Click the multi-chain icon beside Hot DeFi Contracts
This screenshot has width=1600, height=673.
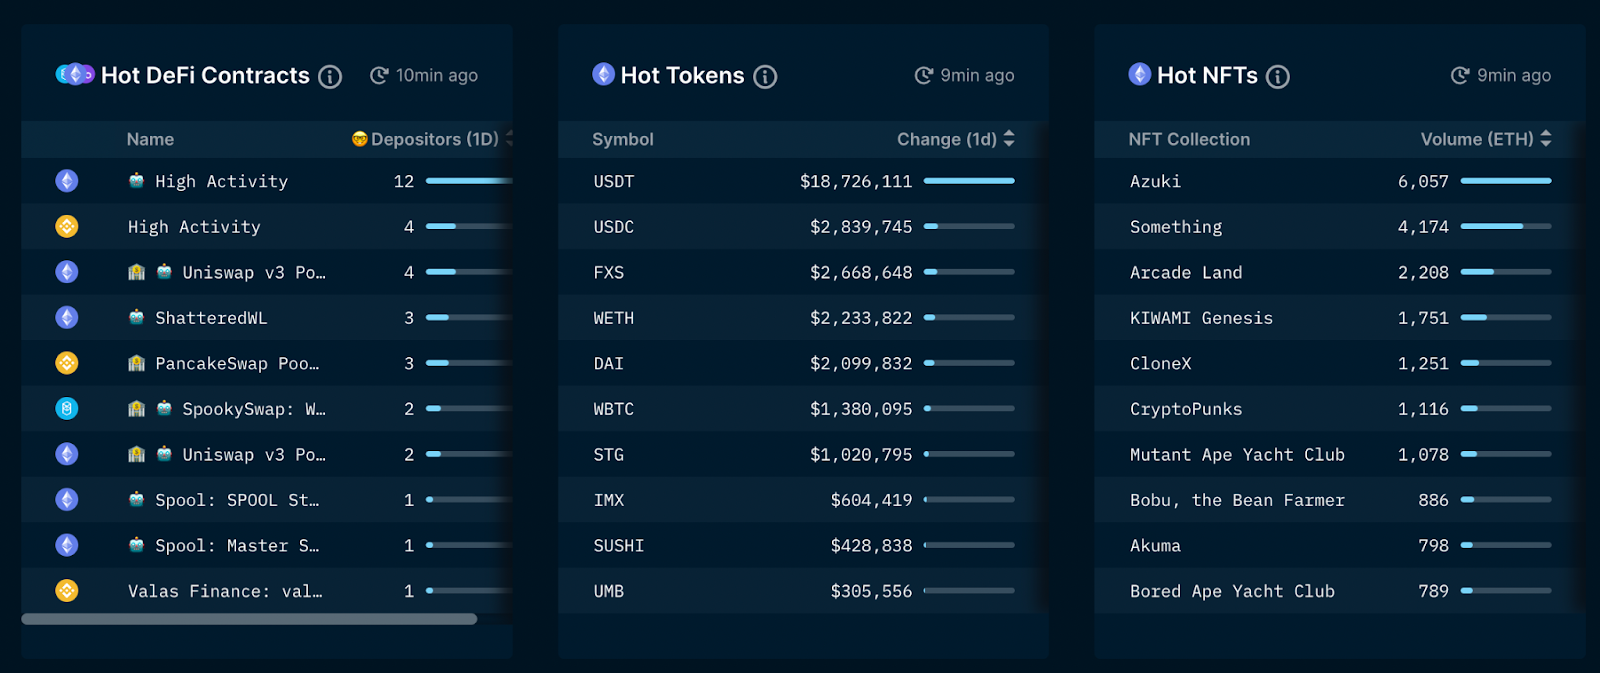point(75,74)
